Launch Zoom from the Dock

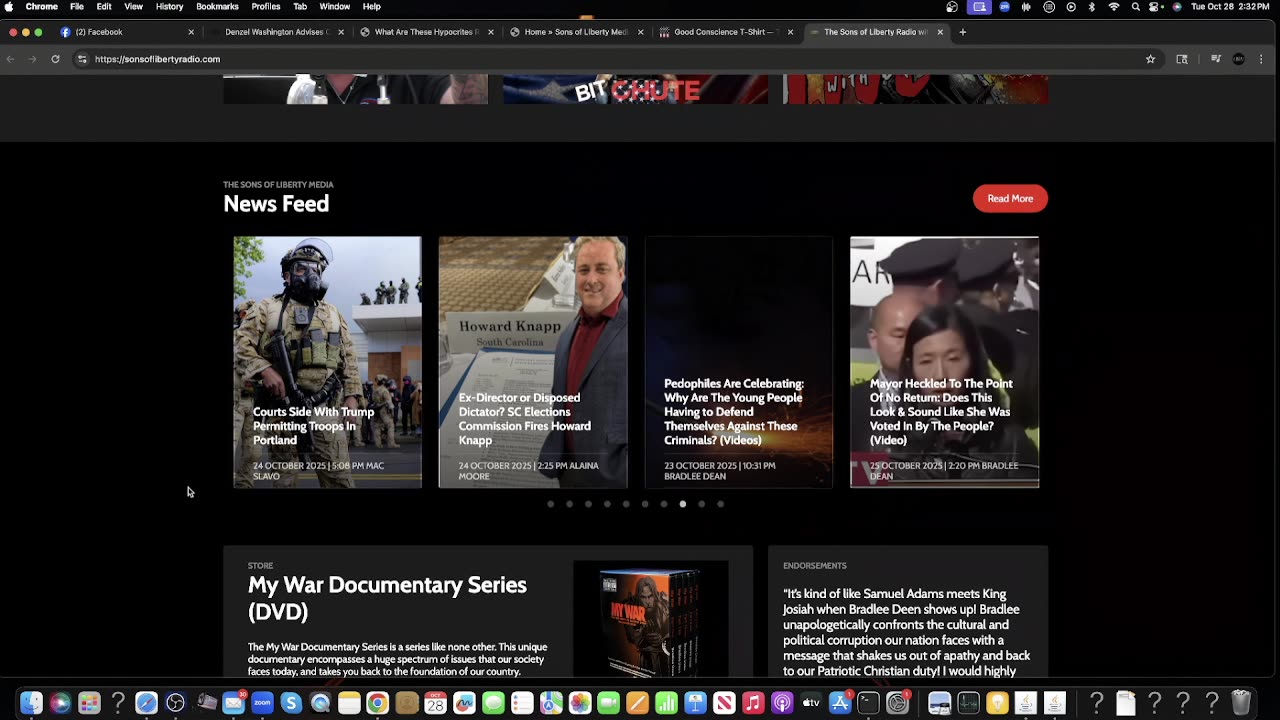262,703
